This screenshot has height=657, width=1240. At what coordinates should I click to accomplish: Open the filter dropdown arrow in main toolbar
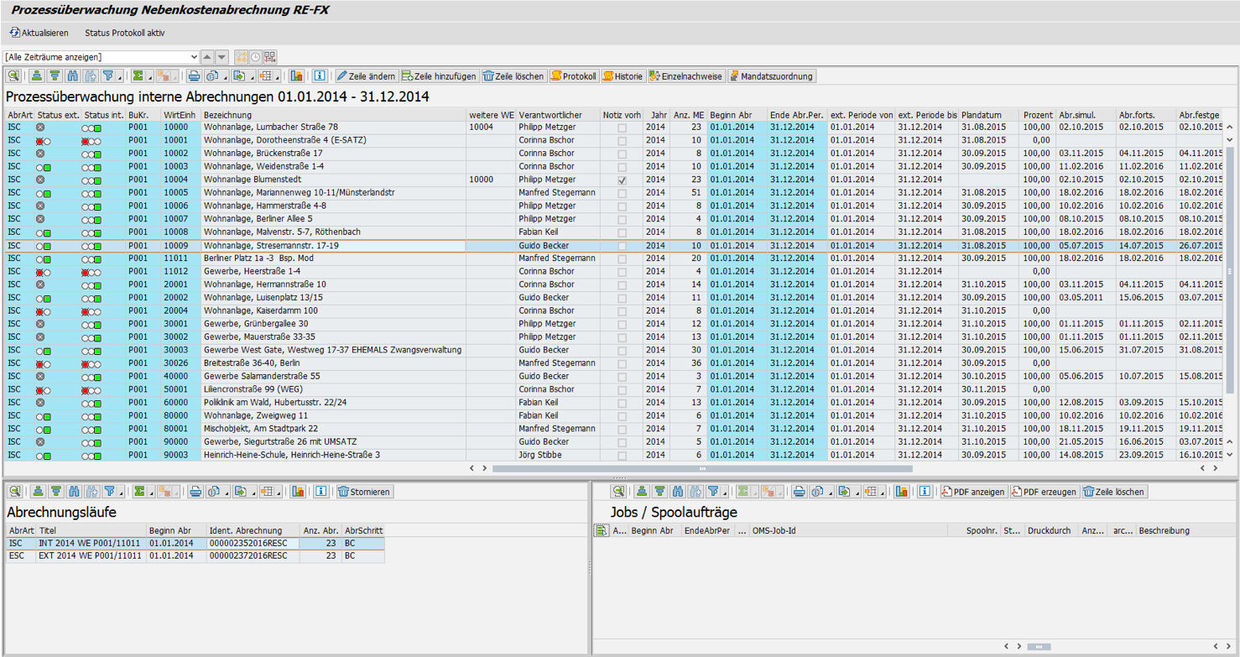tap(119, 76)
